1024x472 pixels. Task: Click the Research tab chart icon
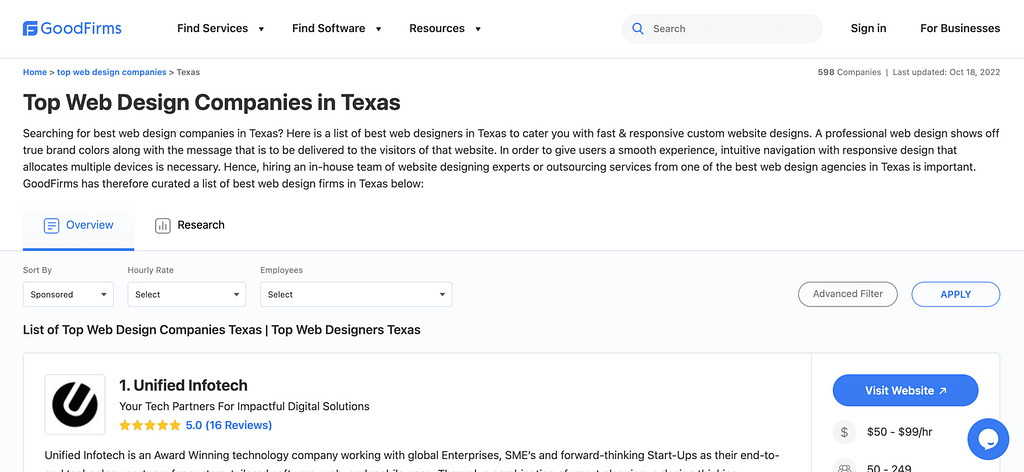click(x=163, y=226)
